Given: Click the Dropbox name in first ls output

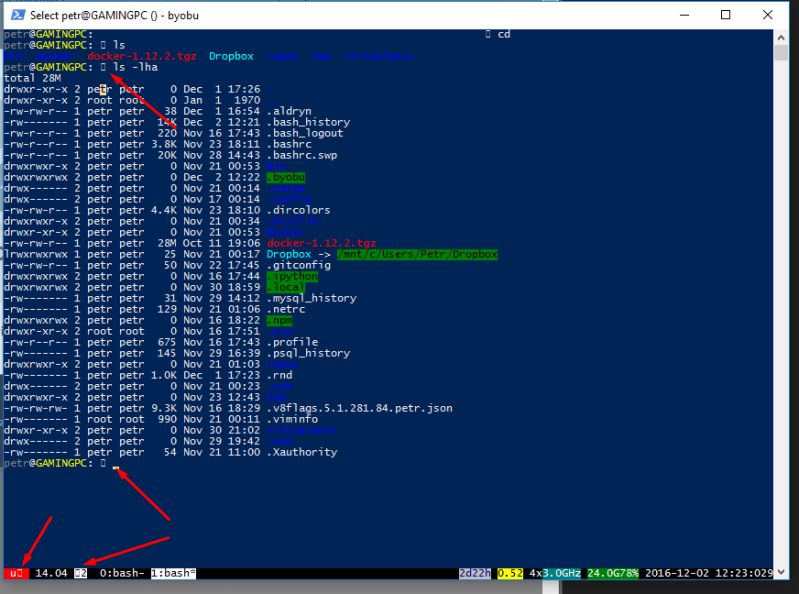Looking at the screenshot, I should pyautogui.click(x=231, y=56).
